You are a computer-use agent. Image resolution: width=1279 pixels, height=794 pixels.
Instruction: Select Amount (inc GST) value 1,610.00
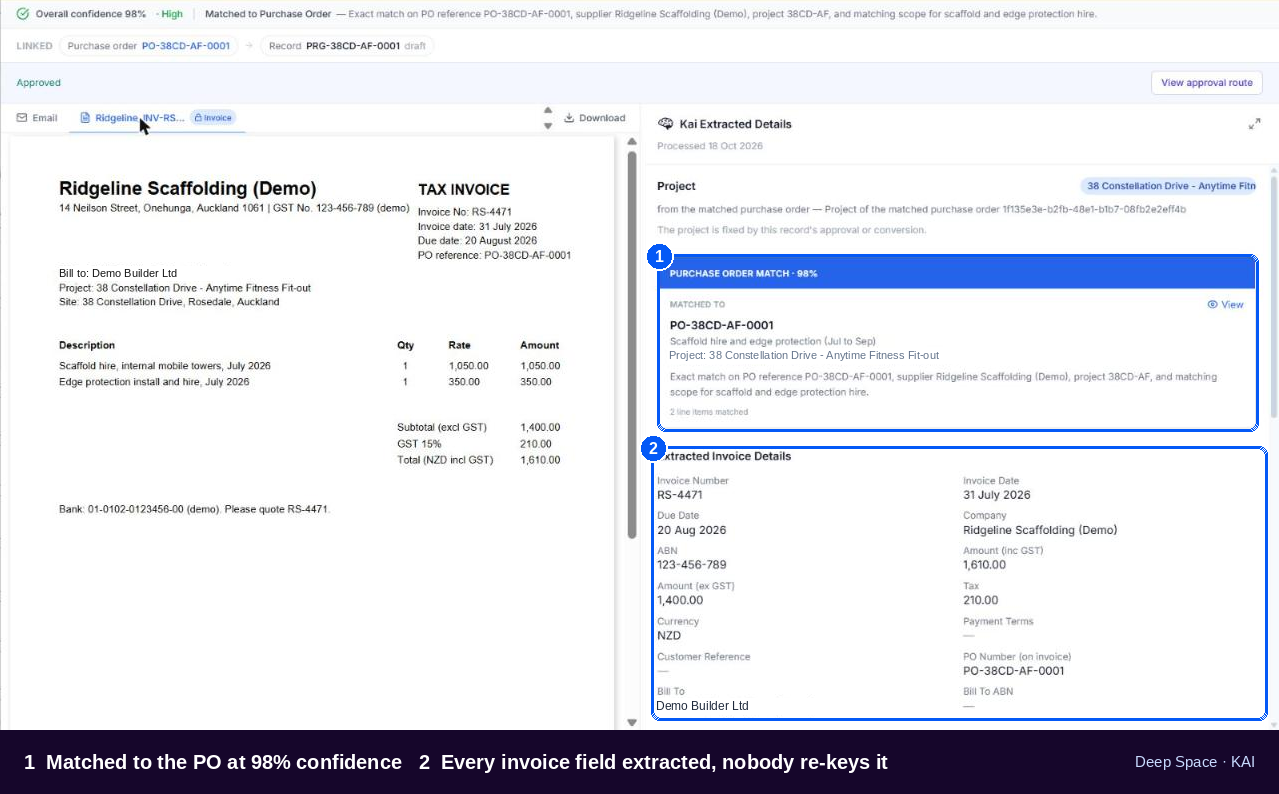click(985, 565)
